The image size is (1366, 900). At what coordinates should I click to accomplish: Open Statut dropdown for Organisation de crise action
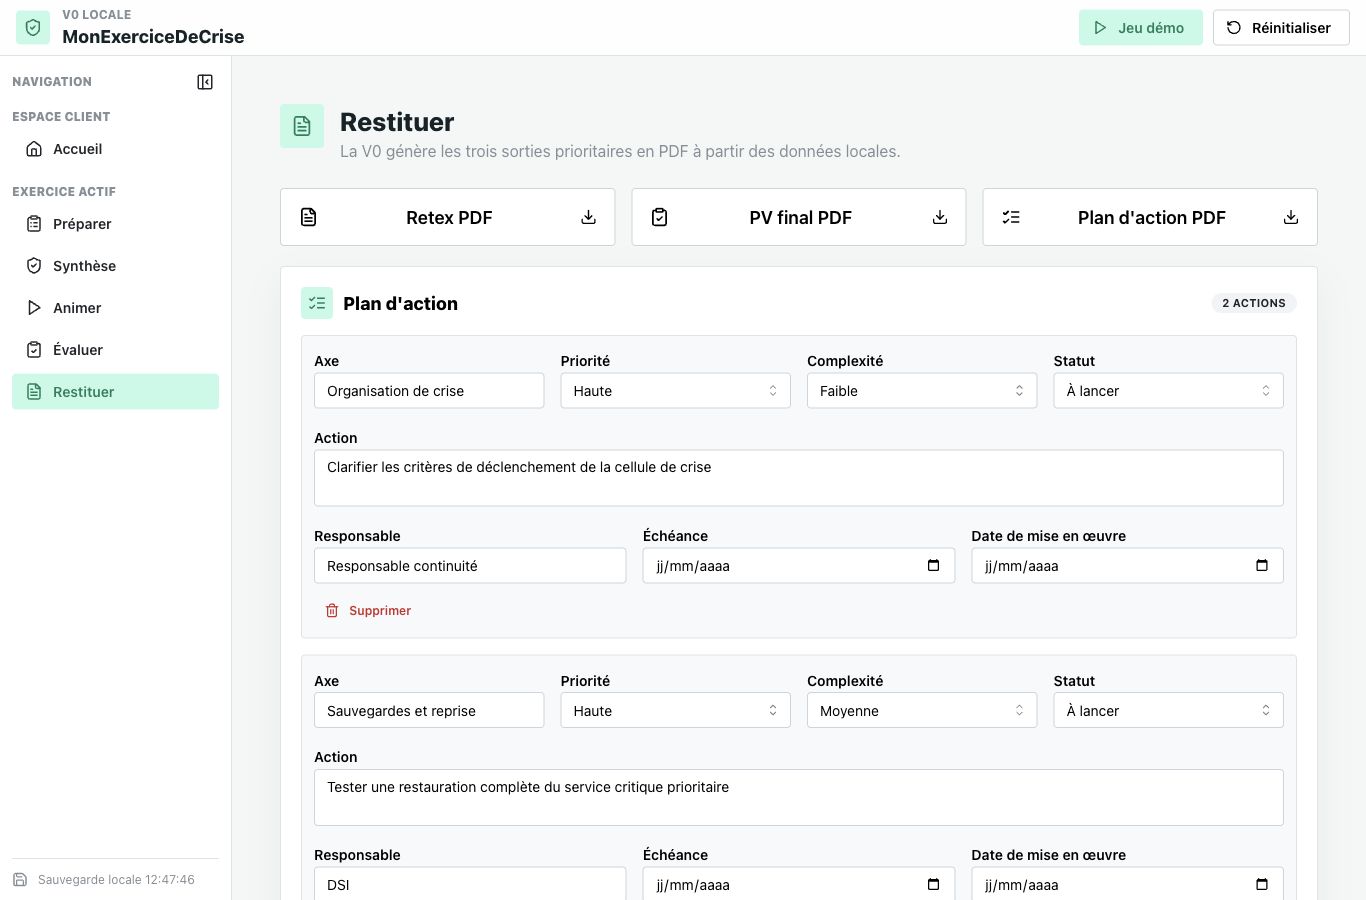point(1168,391)
